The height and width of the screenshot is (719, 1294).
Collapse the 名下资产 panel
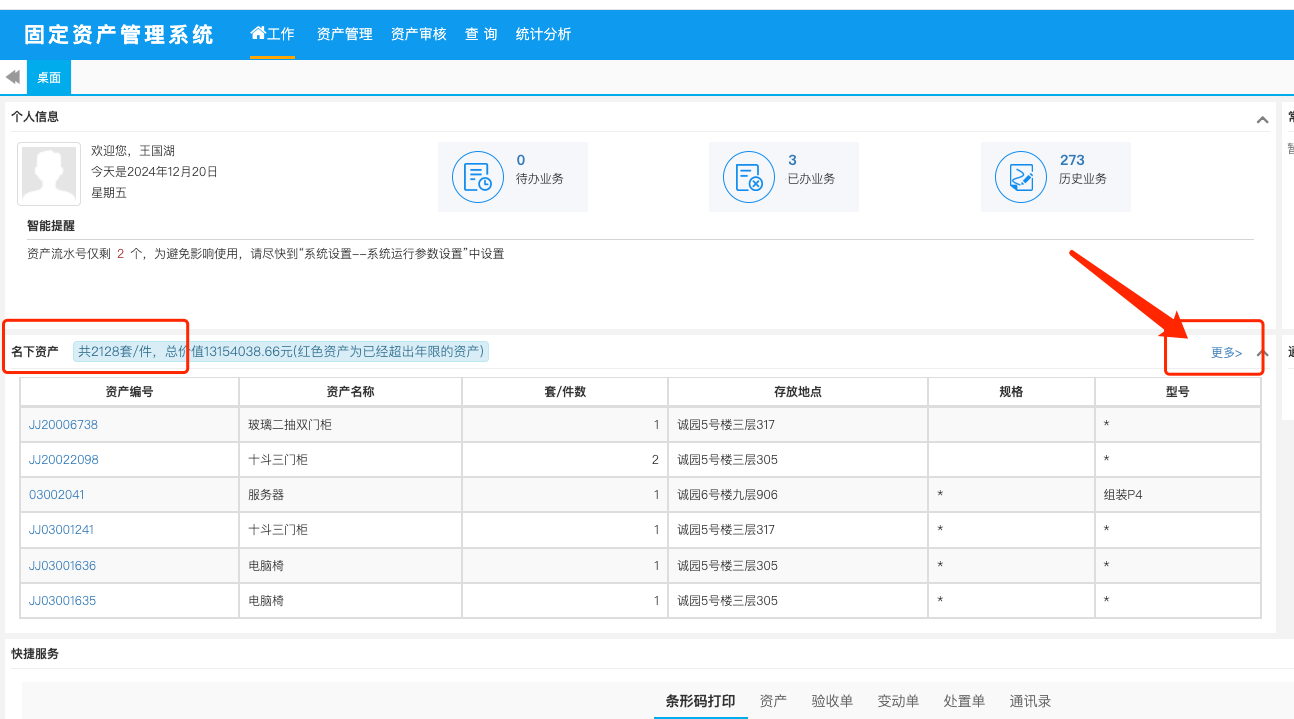(1262, 353)
